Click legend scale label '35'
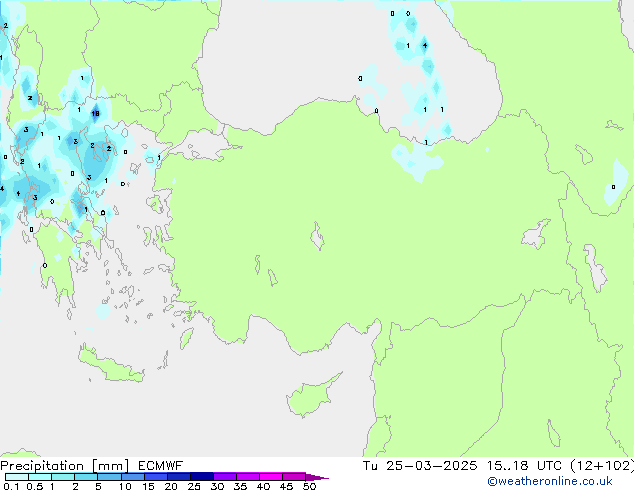The height and width of the screenshot is (490, 634). coord(240,486)
